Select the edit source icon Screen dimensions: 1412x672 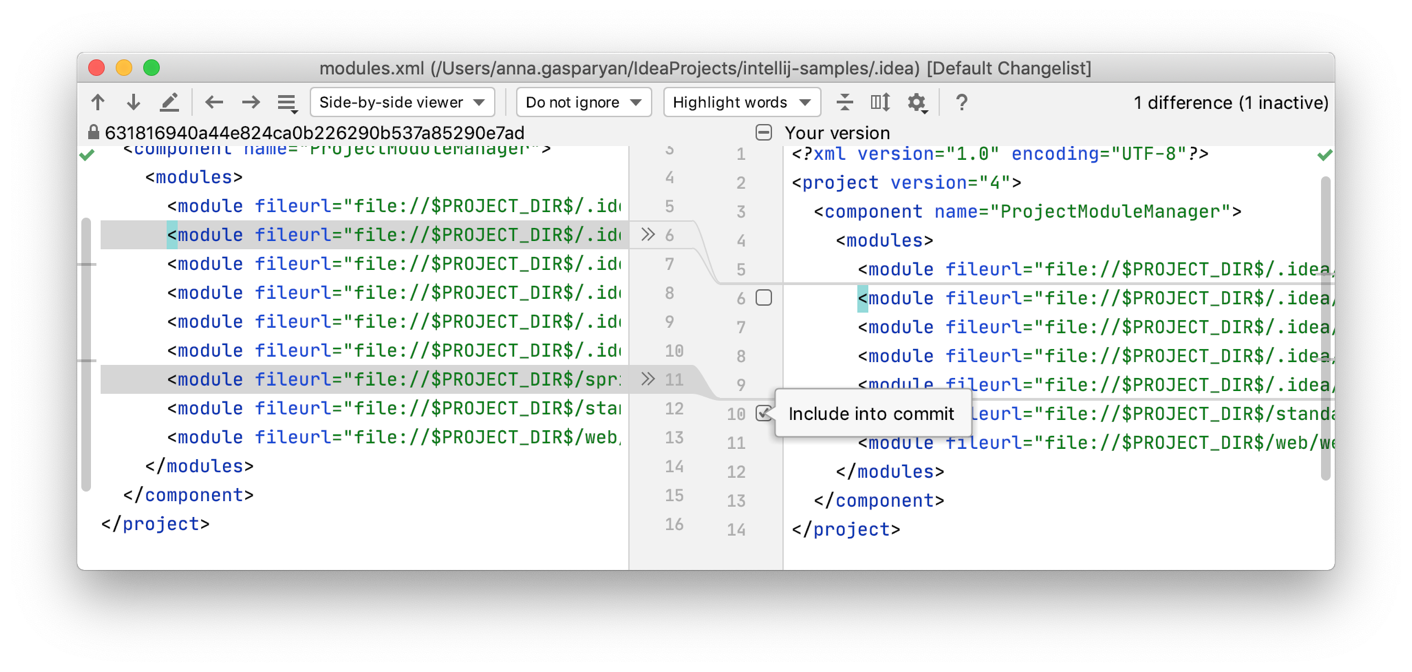click(169, 101)
